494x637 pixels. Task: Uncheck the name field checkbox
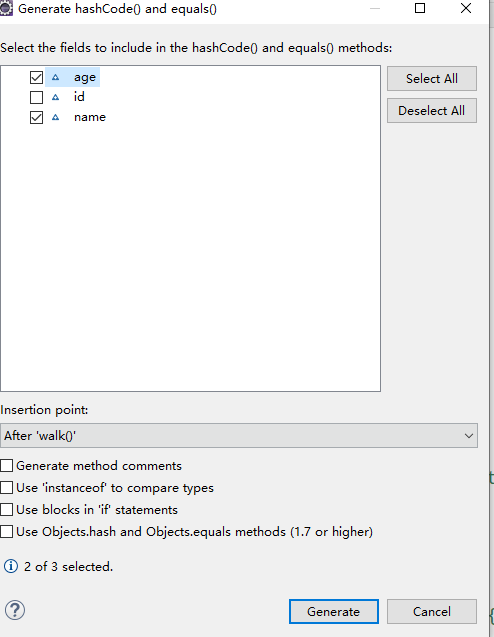(x=37, y=118)
